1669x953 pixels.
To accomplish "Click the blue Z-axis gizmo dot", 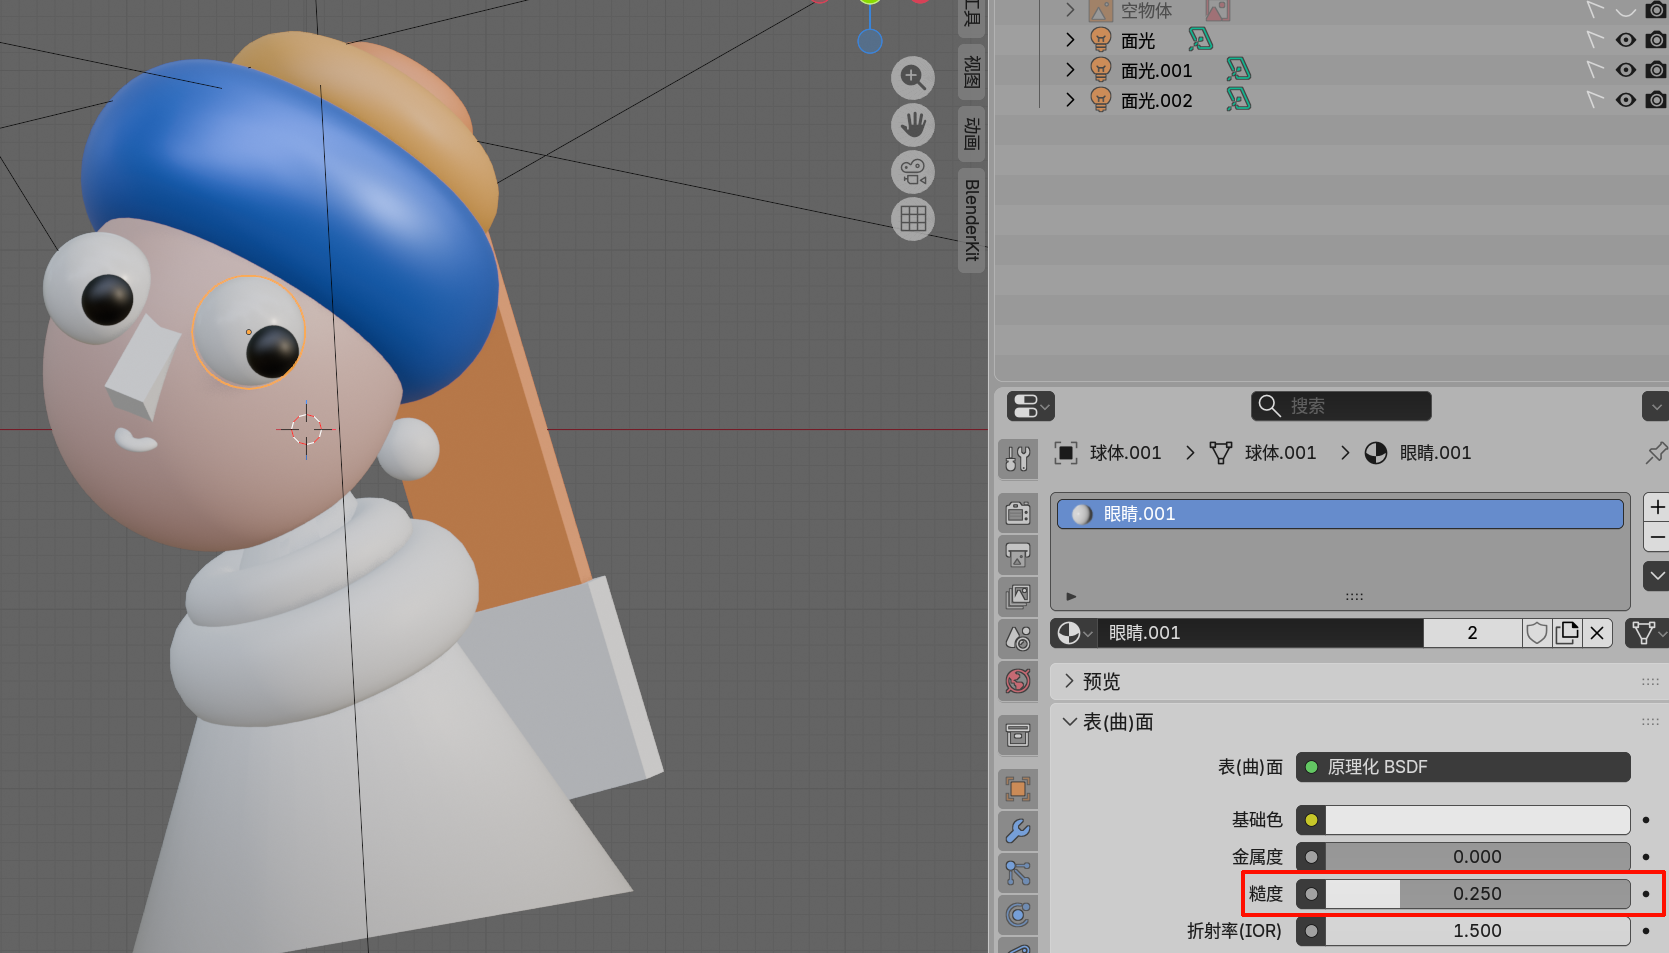I will tap(870, 41).
